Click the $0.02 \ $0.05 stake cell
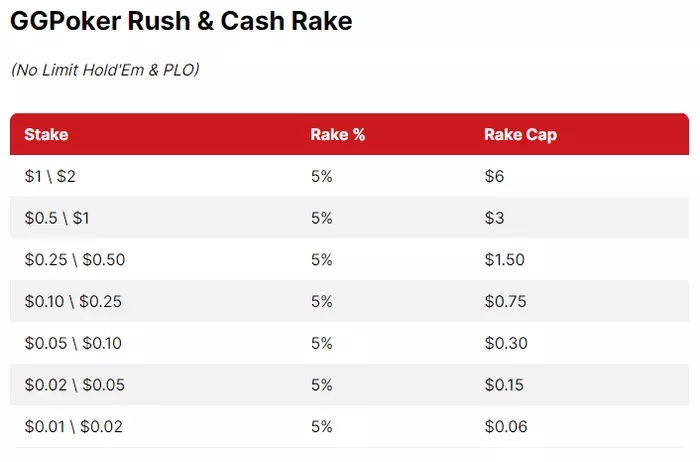The height and width of the screenshot is (462, 700). pos(74,385)
